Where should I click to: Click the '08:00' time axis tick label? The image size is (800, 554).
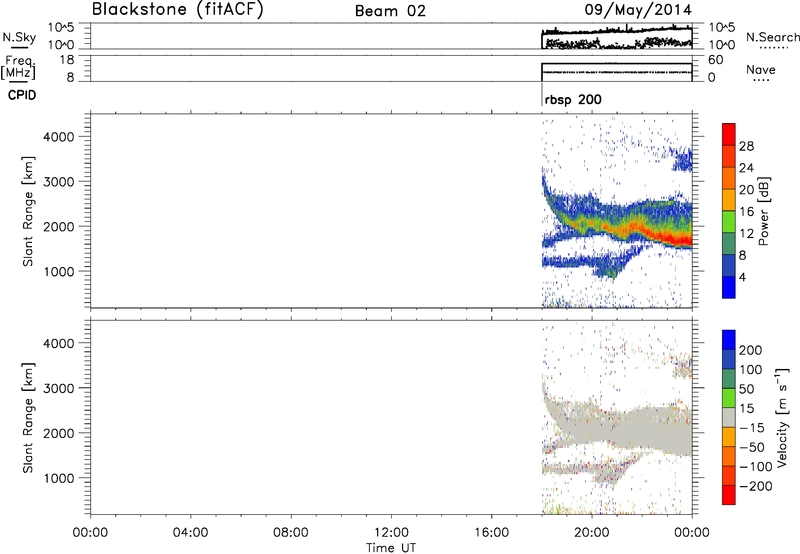click(291, 533)
